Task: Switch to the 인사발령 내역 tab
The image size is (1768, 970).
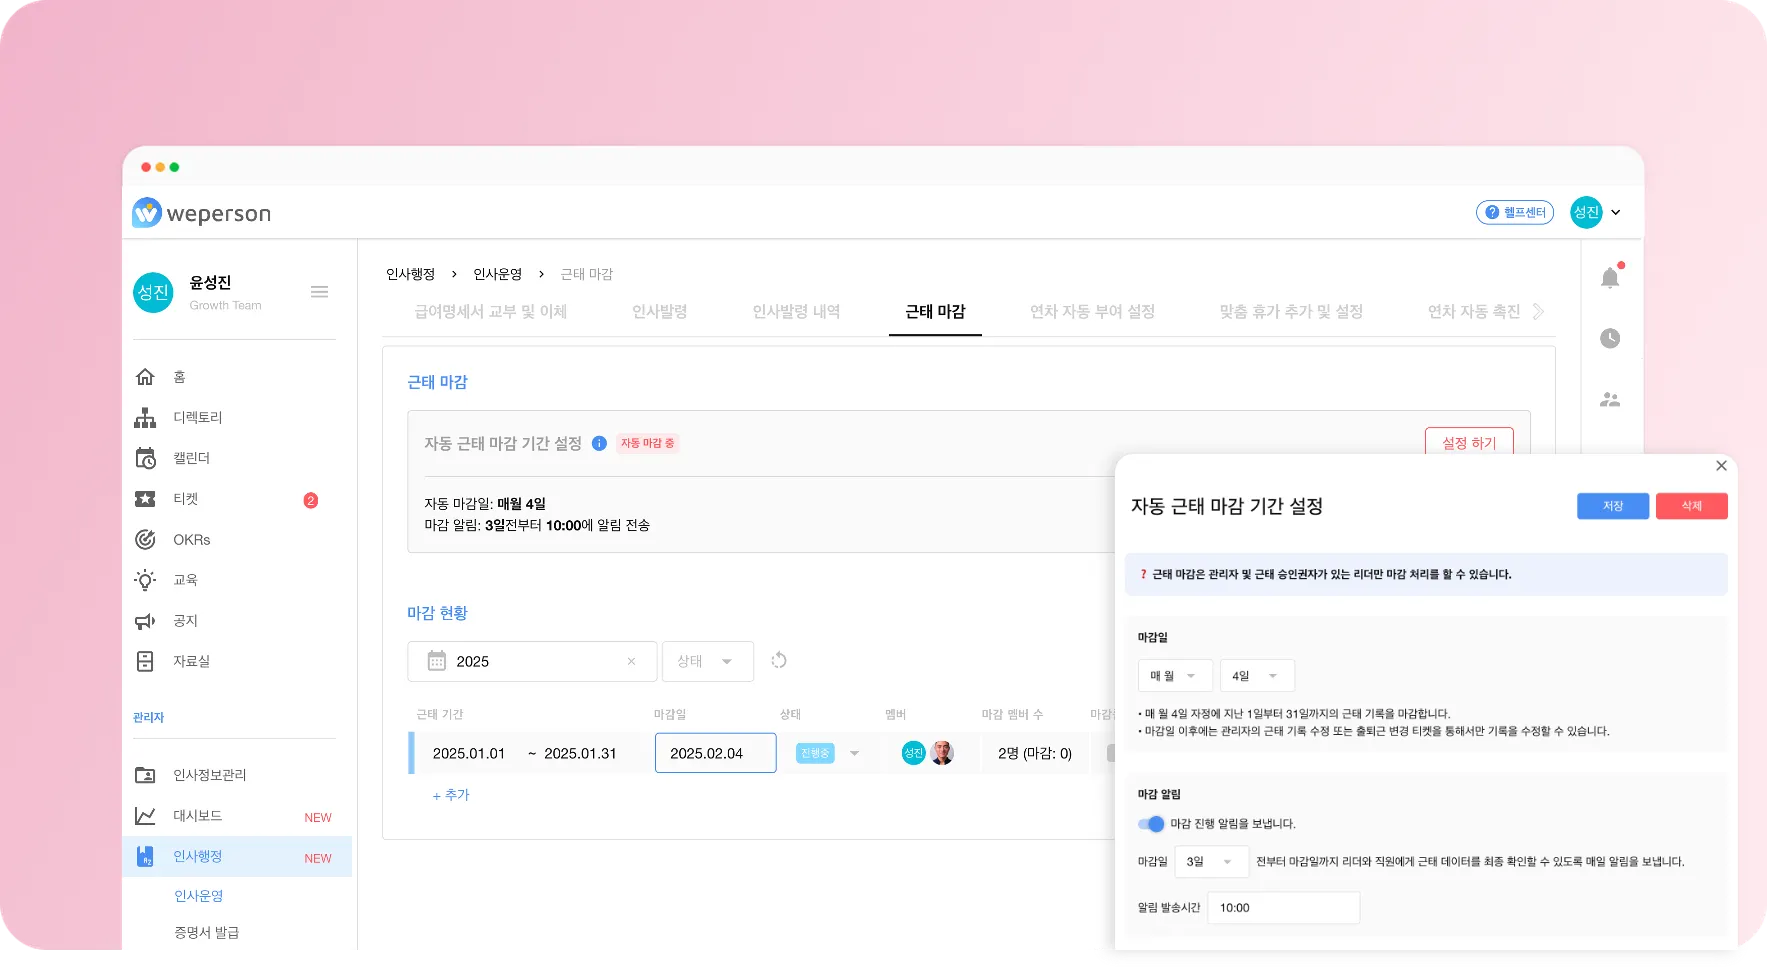Action: (x=796, y=312)
